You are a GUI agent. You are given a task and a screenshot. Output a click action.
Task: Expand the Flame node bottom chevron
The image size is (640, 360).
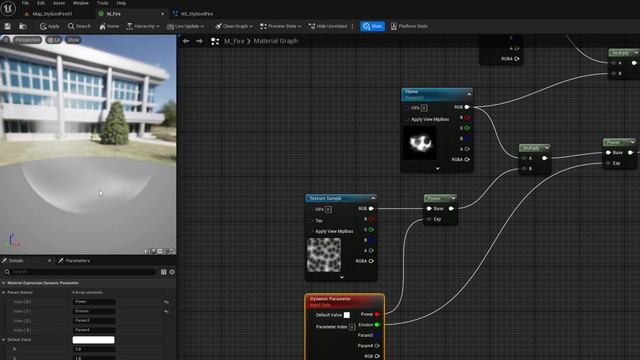[438, 168]
